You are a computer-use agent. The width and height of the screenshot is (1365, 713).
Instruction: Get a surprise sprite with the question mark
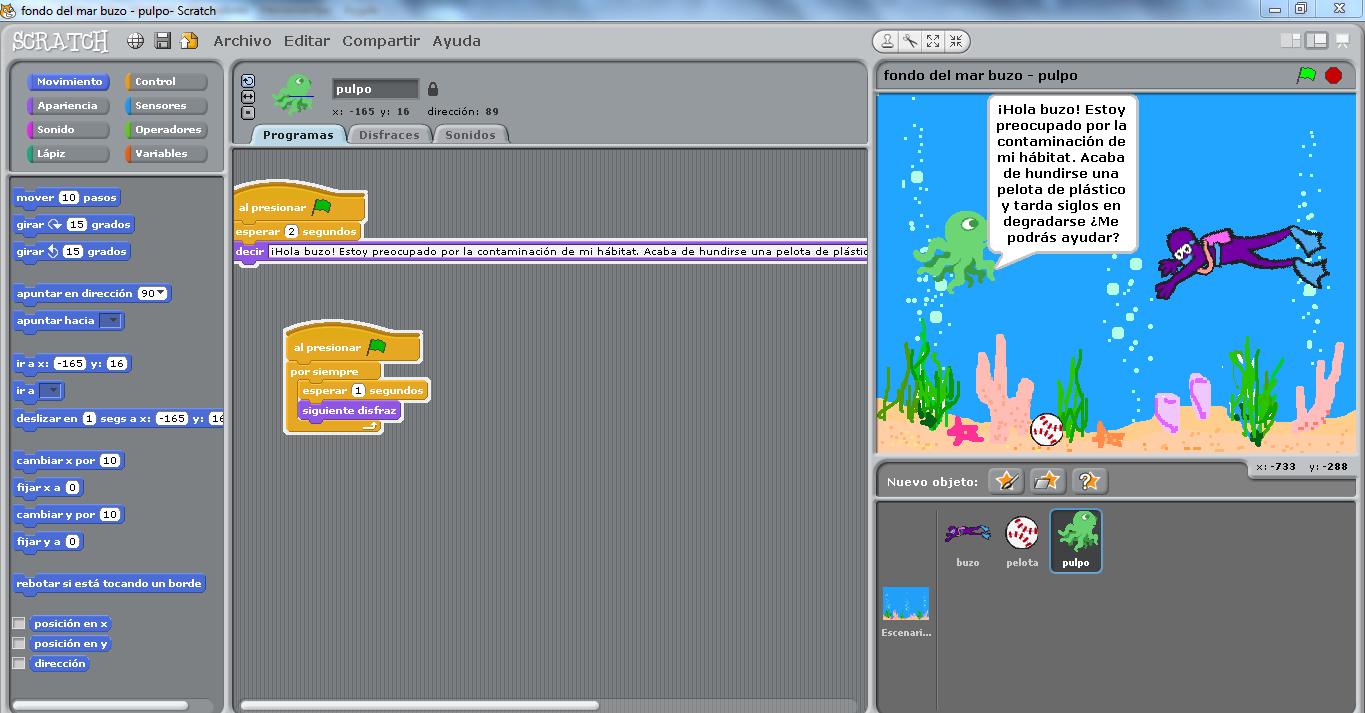[1089, 481]
